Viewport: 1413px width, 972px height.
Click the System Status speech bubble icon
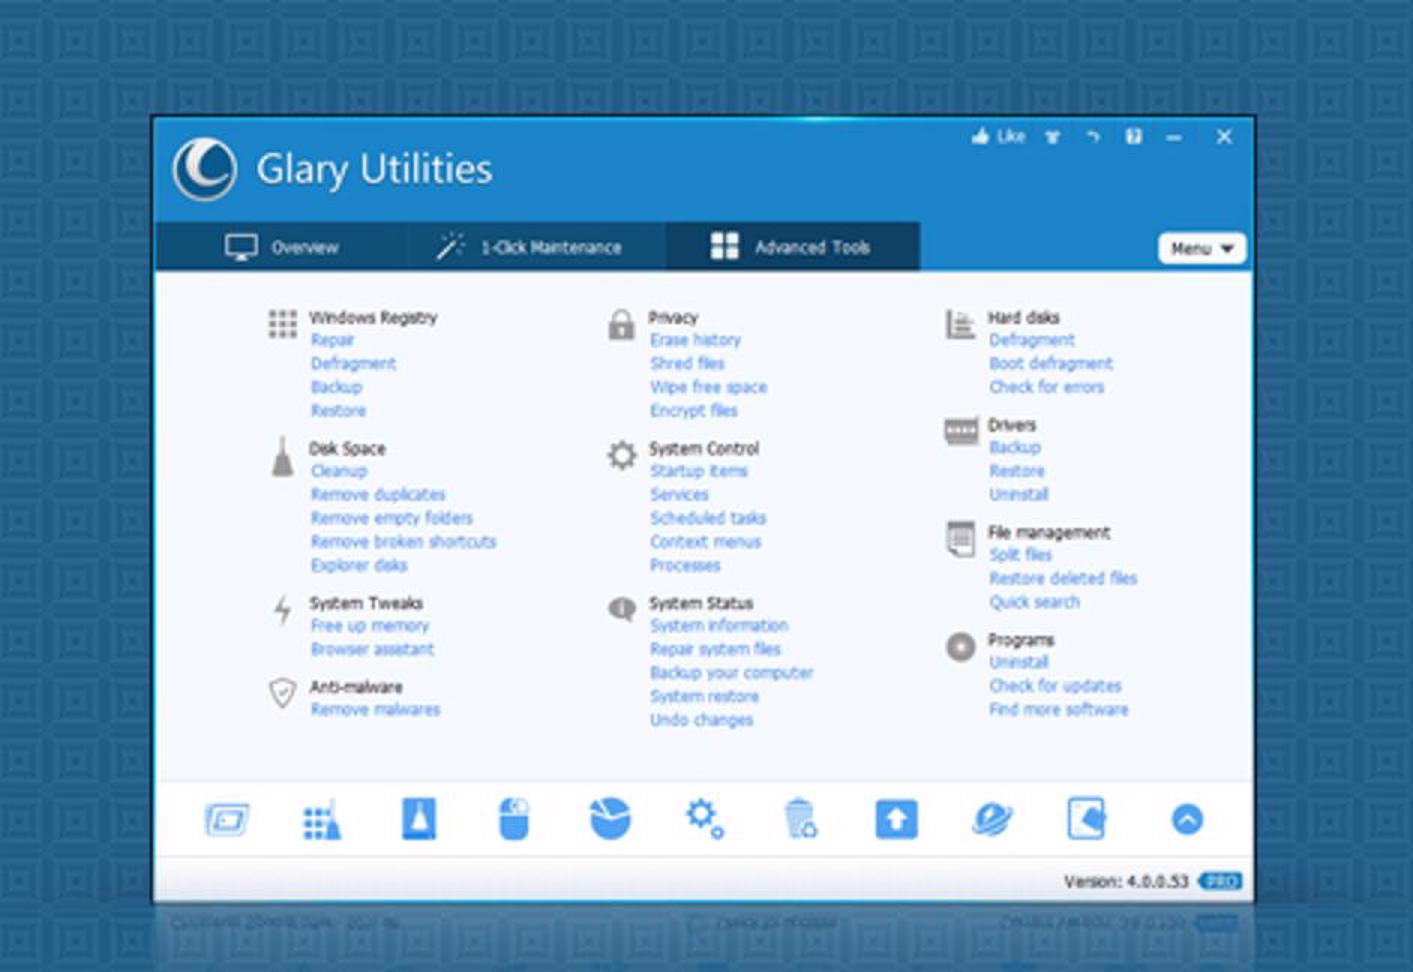[621, 608]
